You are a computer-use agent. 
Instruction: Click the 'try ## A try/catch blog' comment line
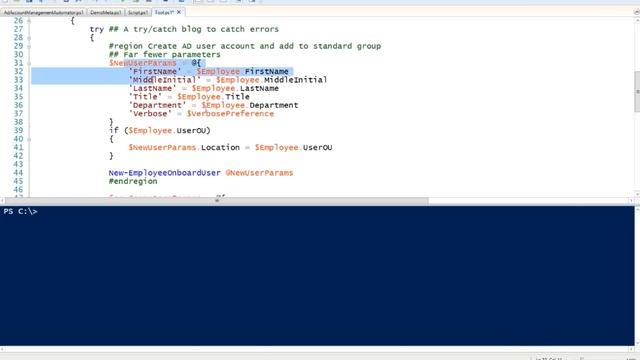[184, 29]
